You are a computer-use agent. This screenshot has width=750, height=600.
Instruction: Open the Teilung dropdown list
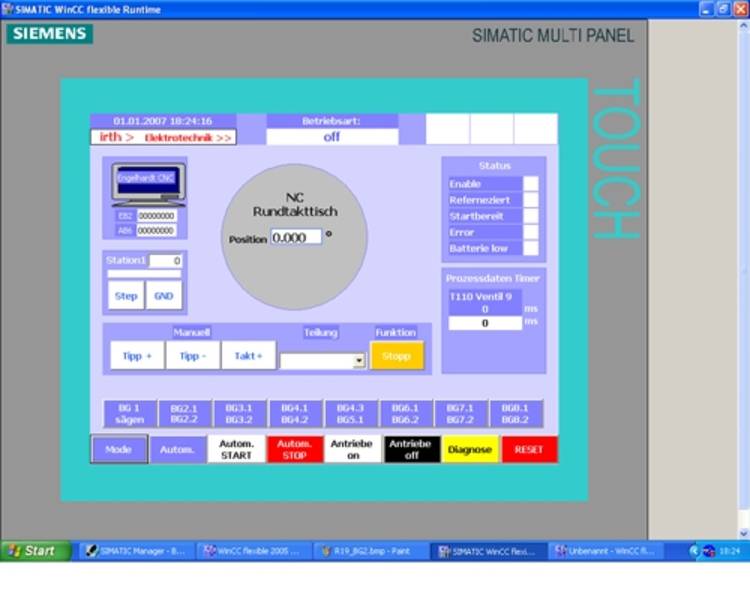click(x=359, y=361)
